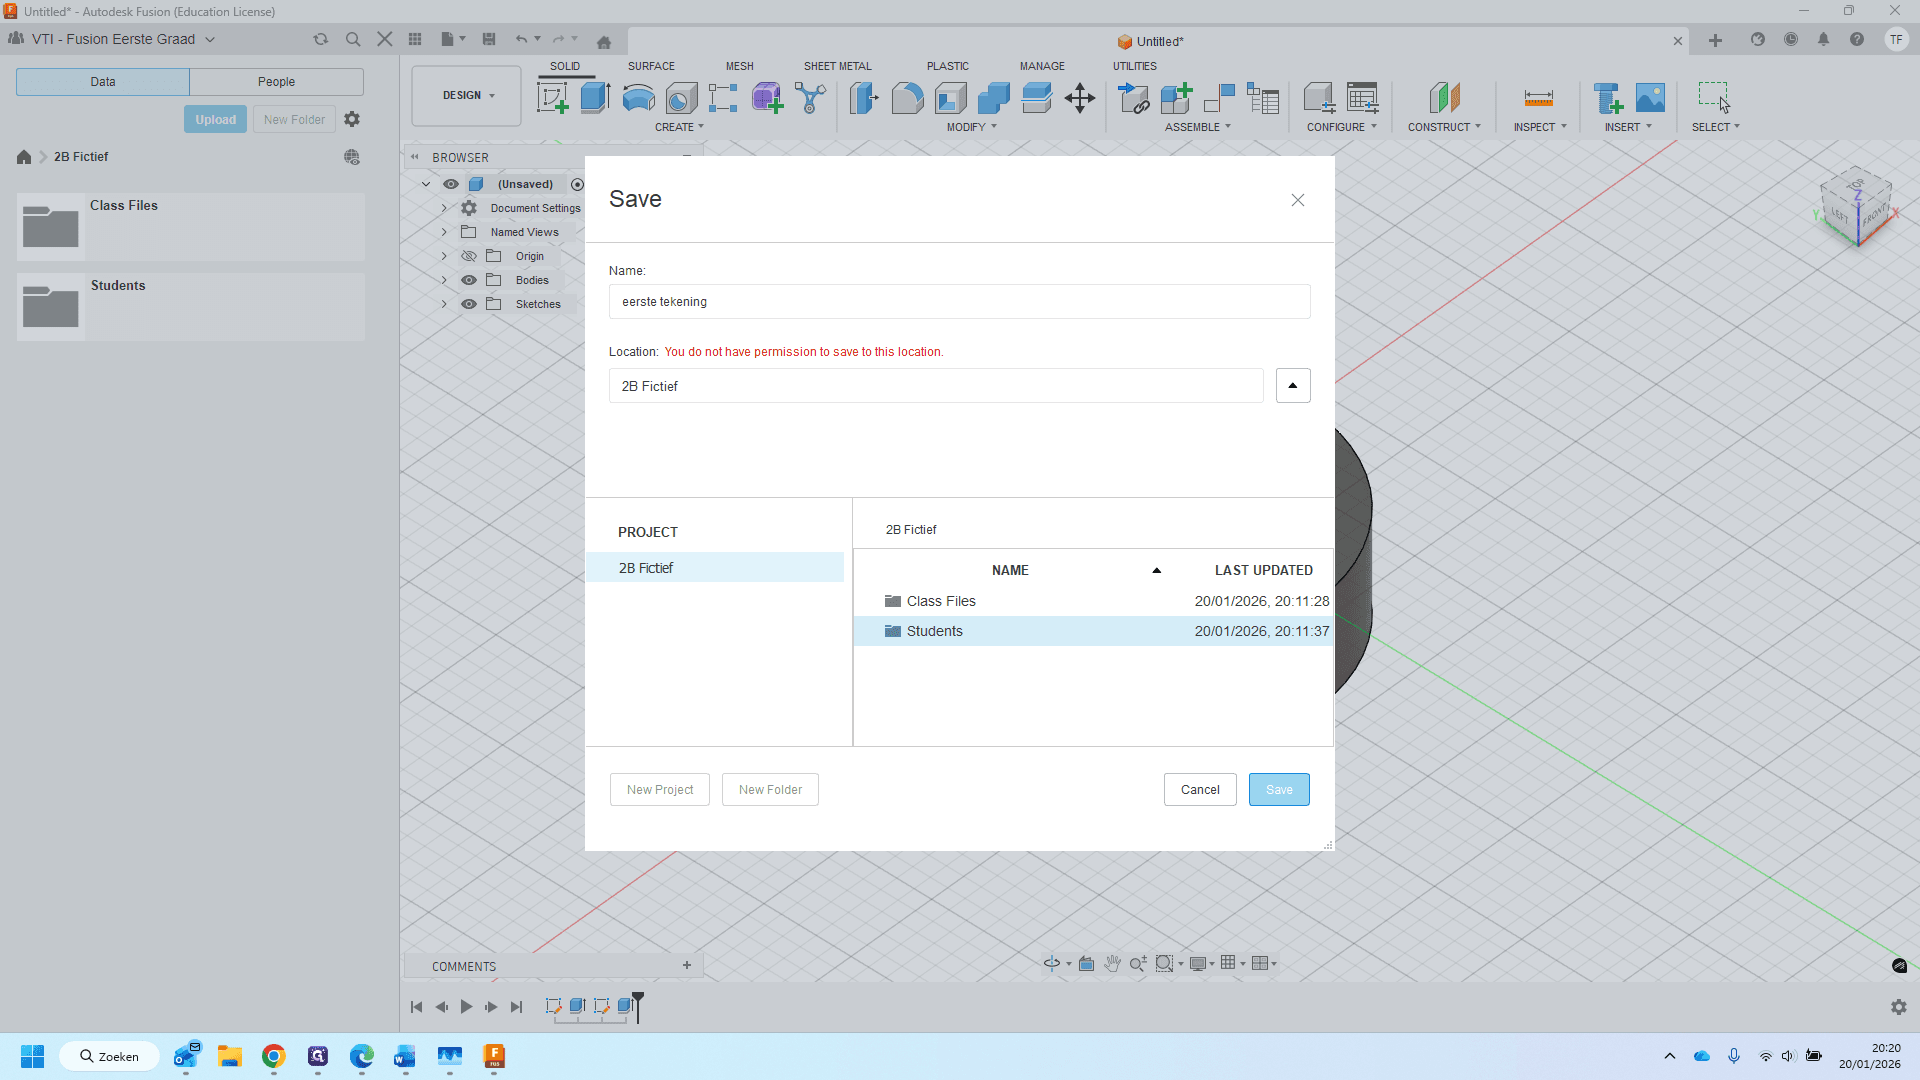Play the timeline
1920x1080 pixels.
tap(466, 1007)
